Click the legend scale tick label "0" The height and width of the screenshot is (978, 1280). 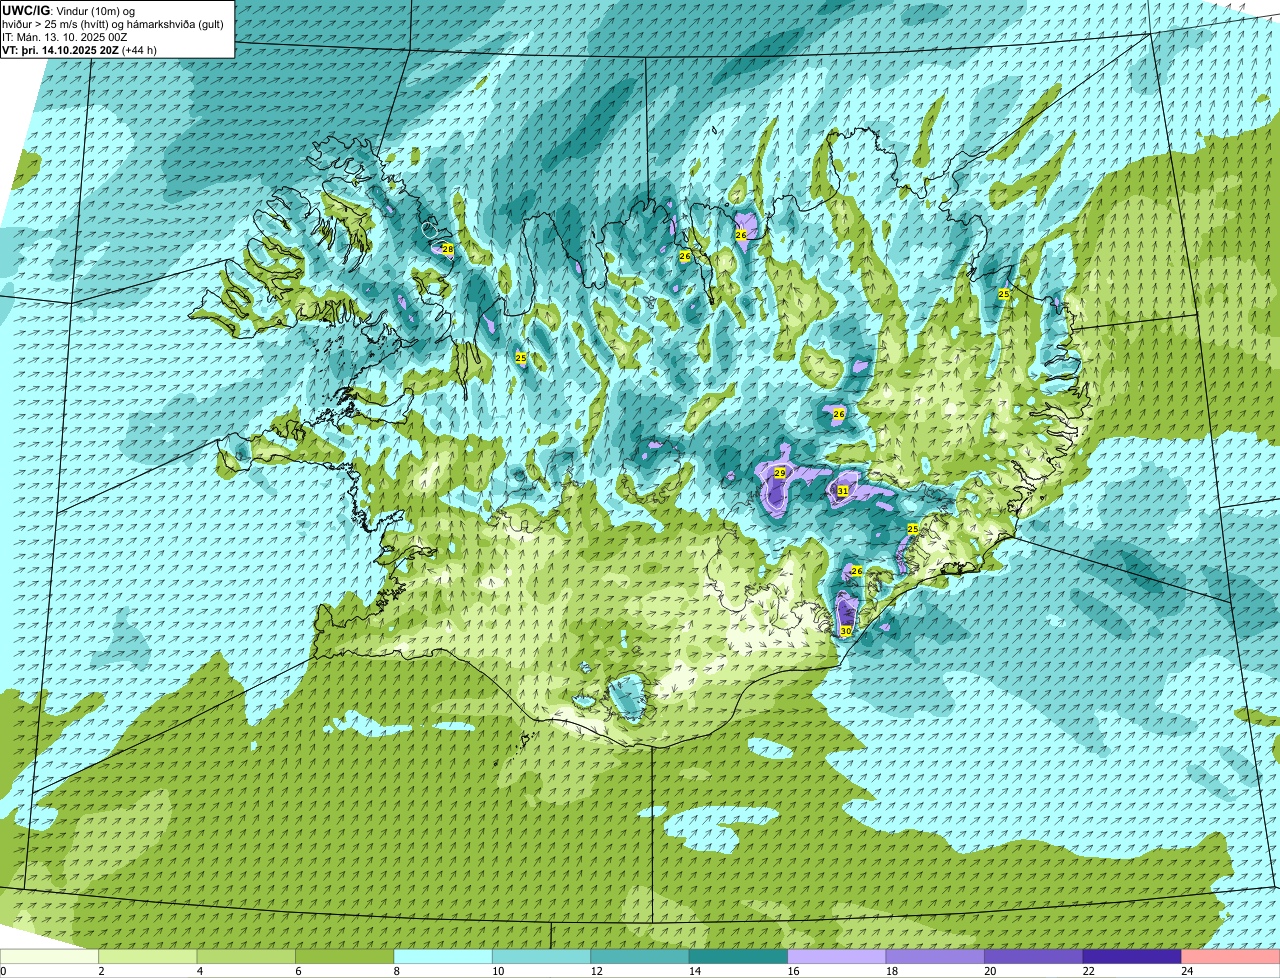click(x=3, y=970)
